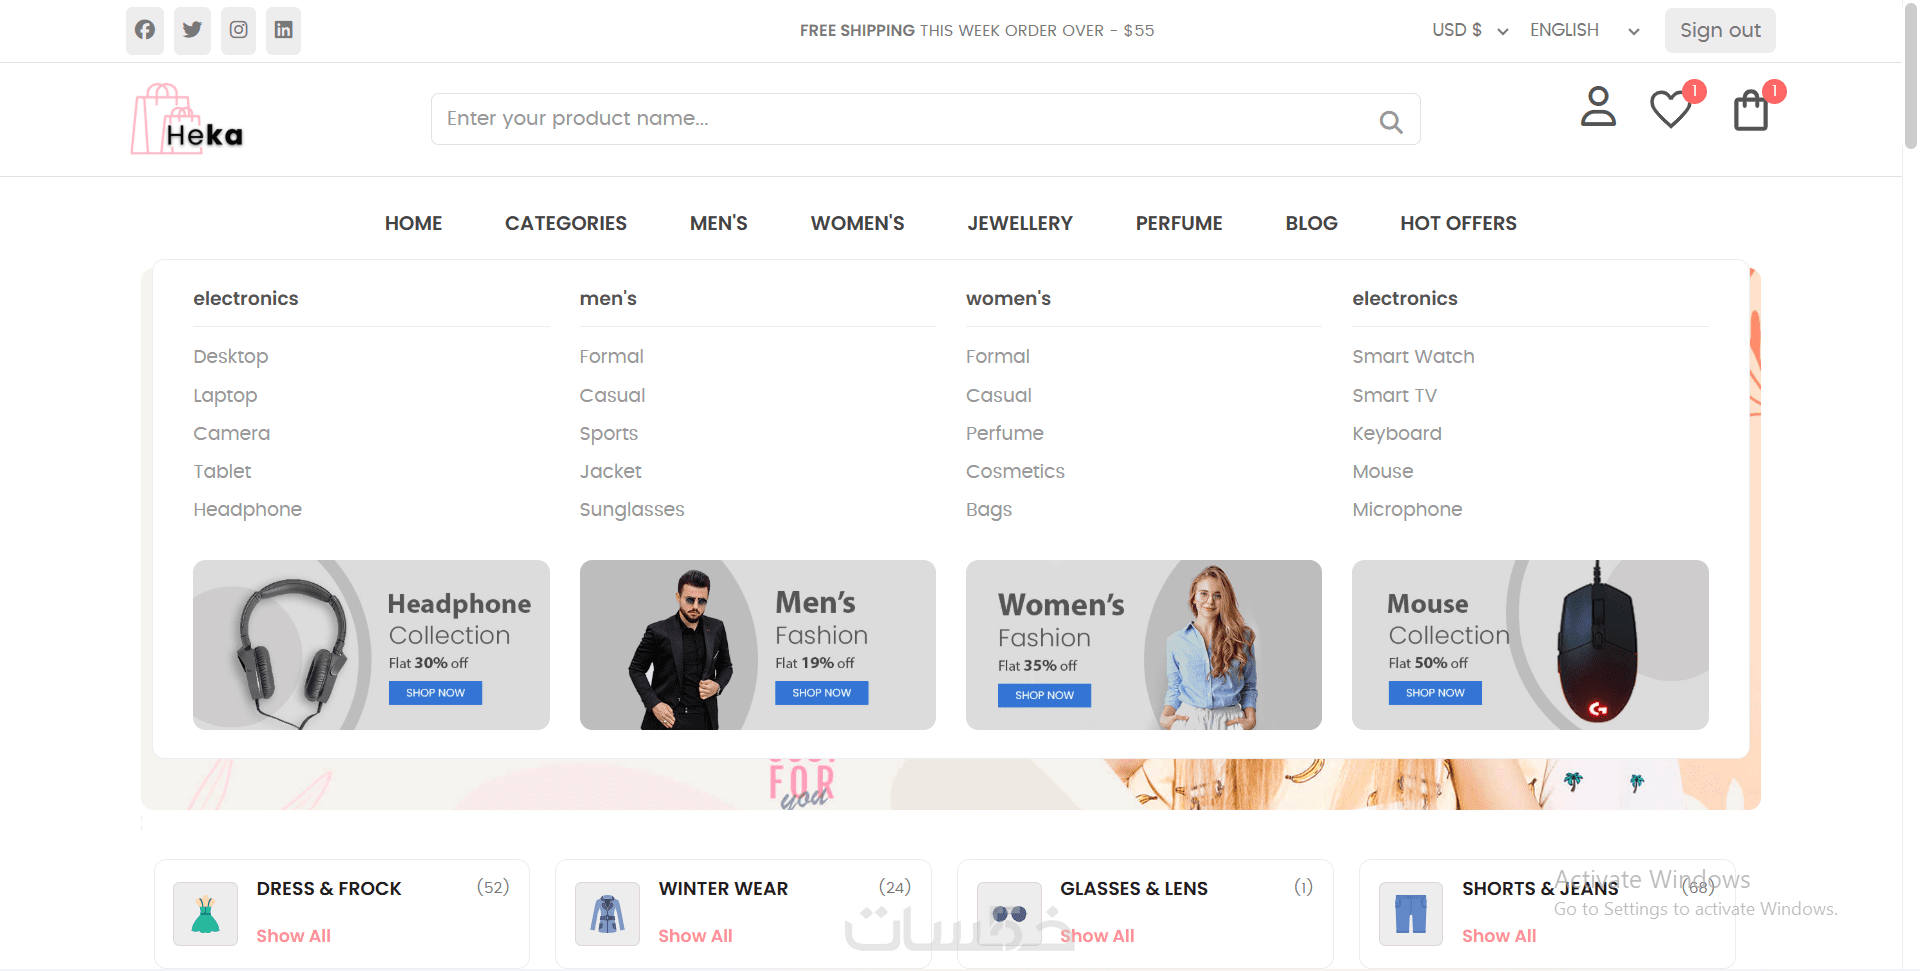Show All under Shorts & Jeans
The image size is (1920, 971).
[x=1499, y=936]
